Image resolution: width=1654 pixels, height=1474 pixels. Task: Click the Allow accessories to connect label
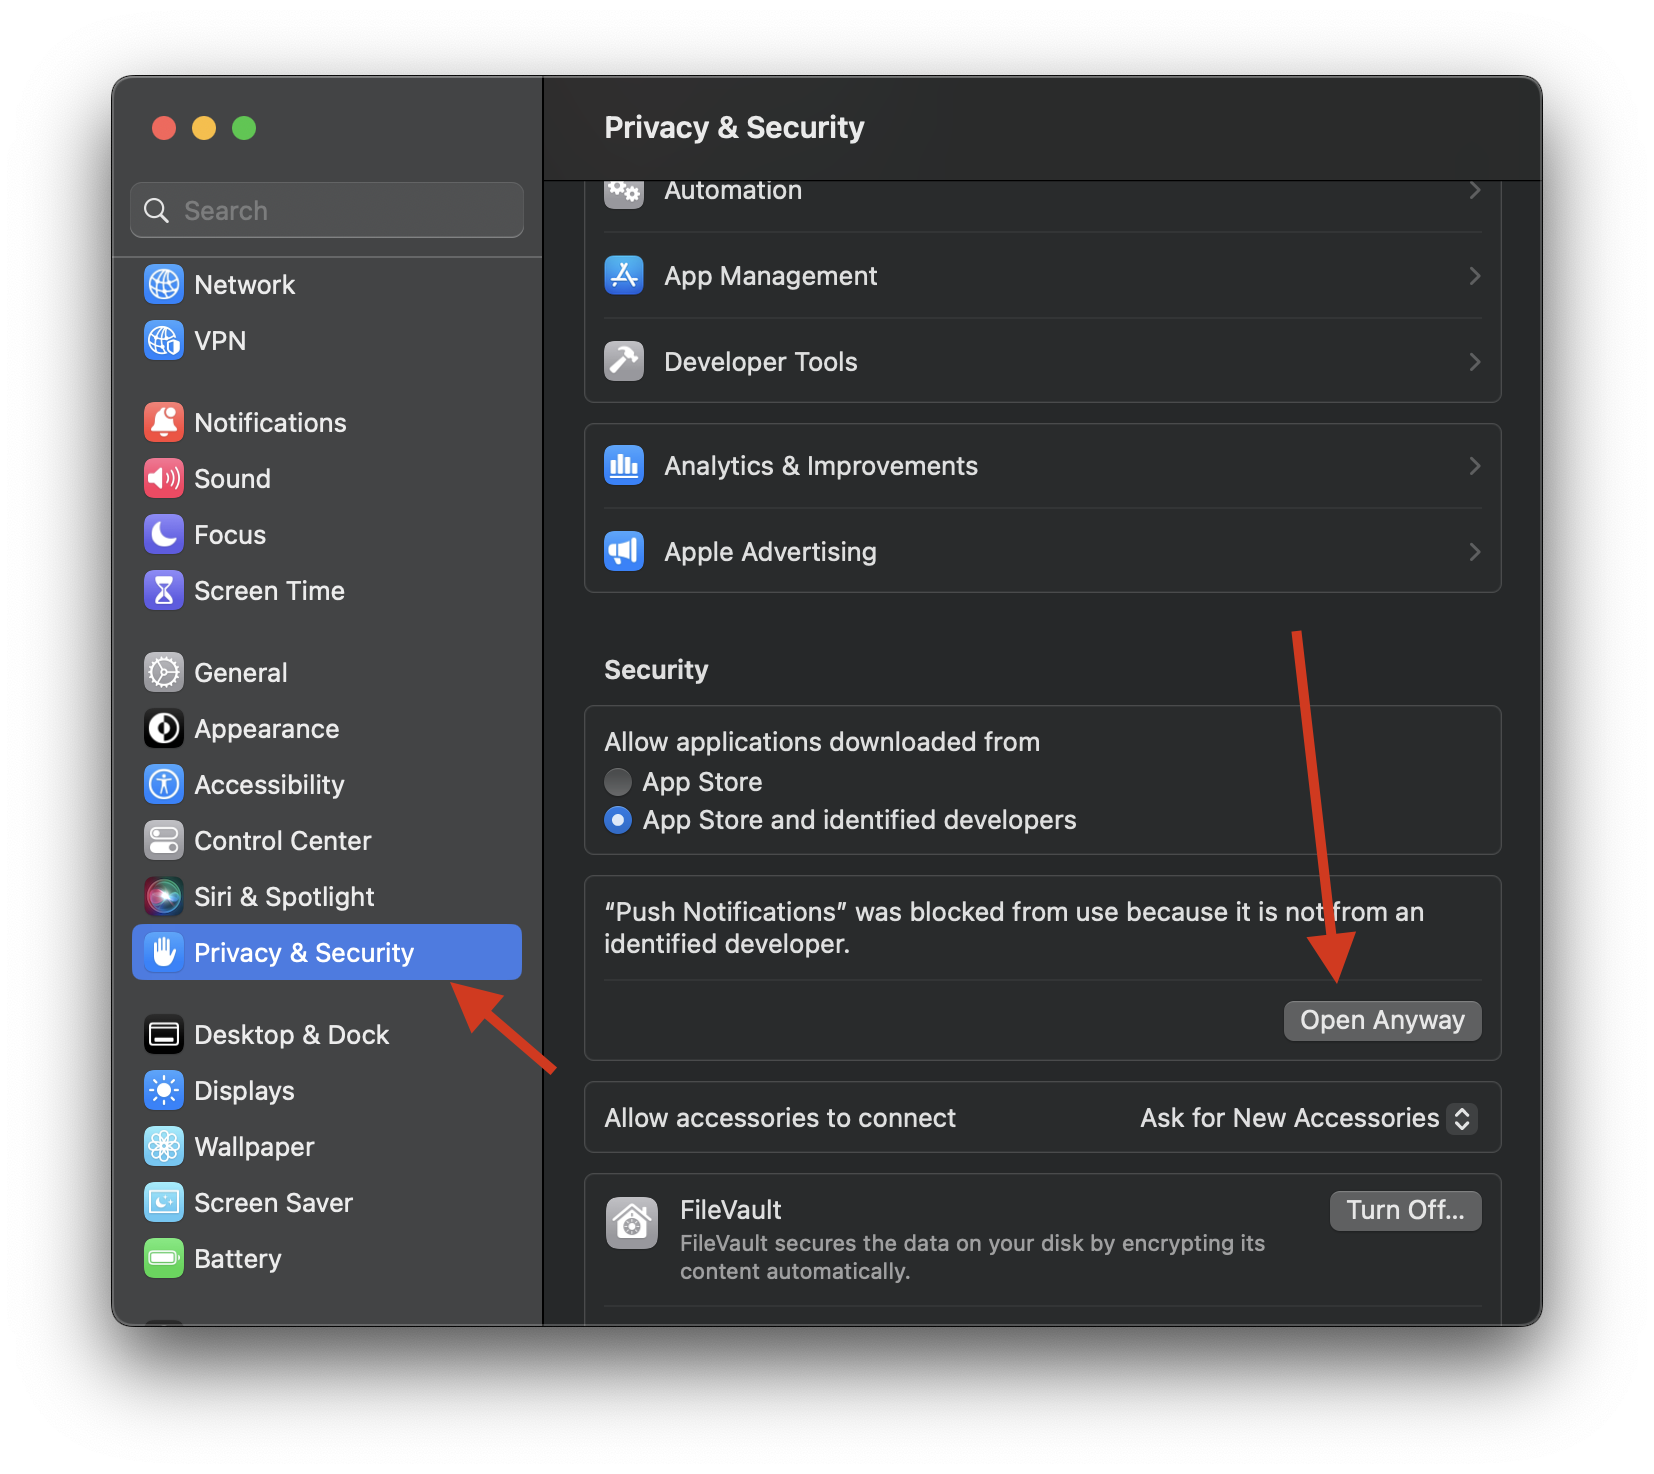[x=780, y=1118]
